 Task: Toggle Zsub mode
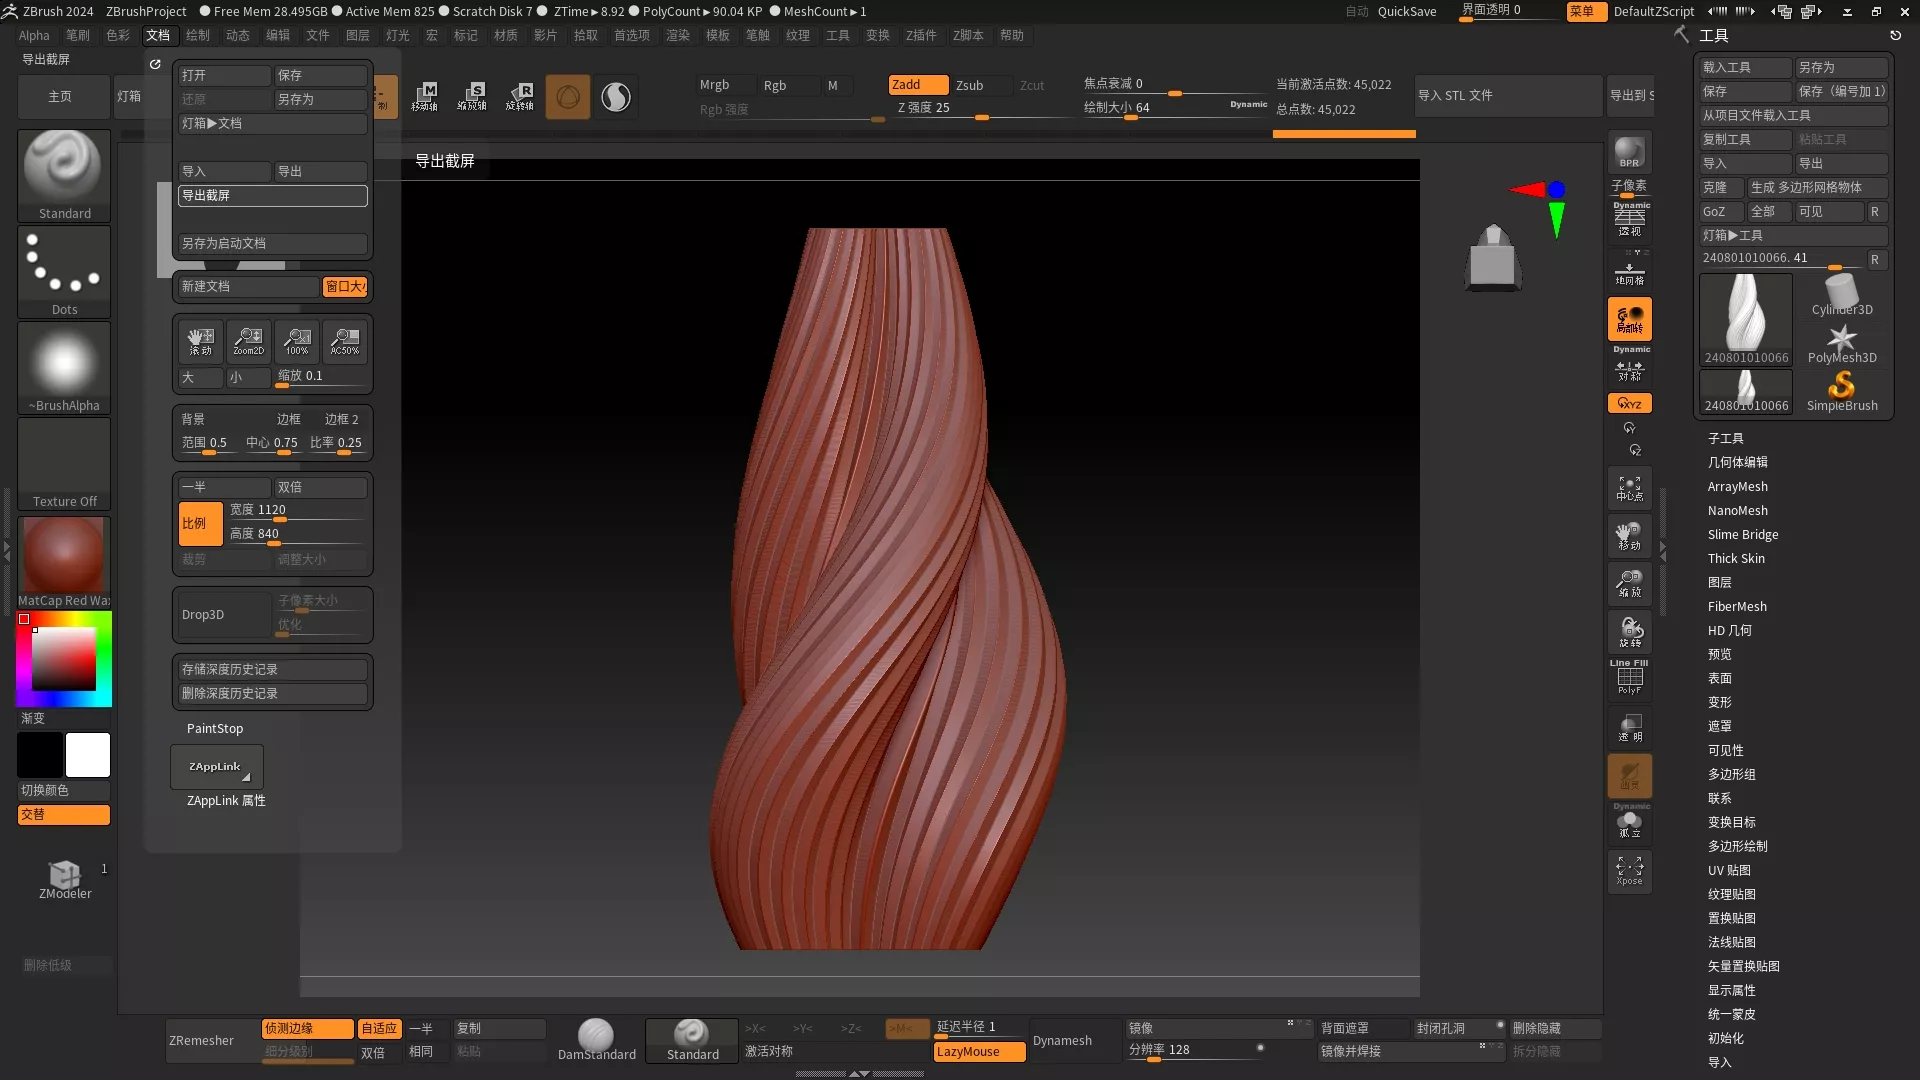tap(980, 85)
